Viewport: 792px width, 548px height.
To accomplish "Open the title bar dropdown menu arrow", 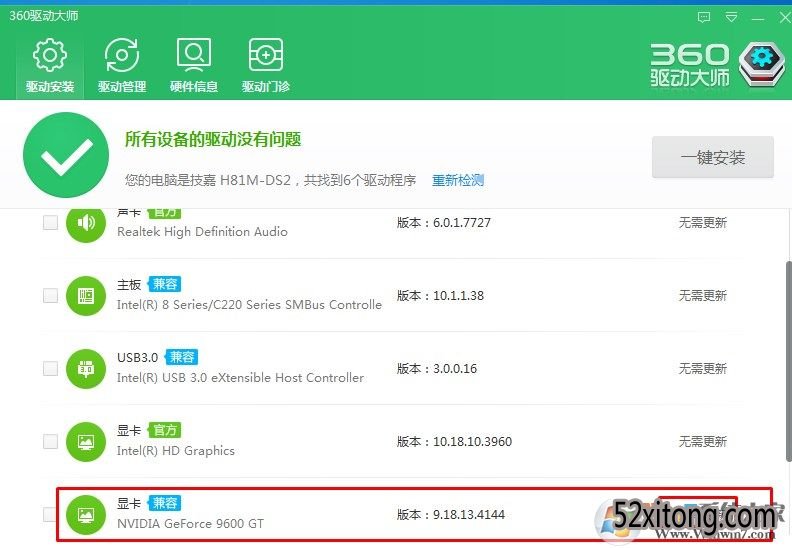I will click(x=731, y=18).
